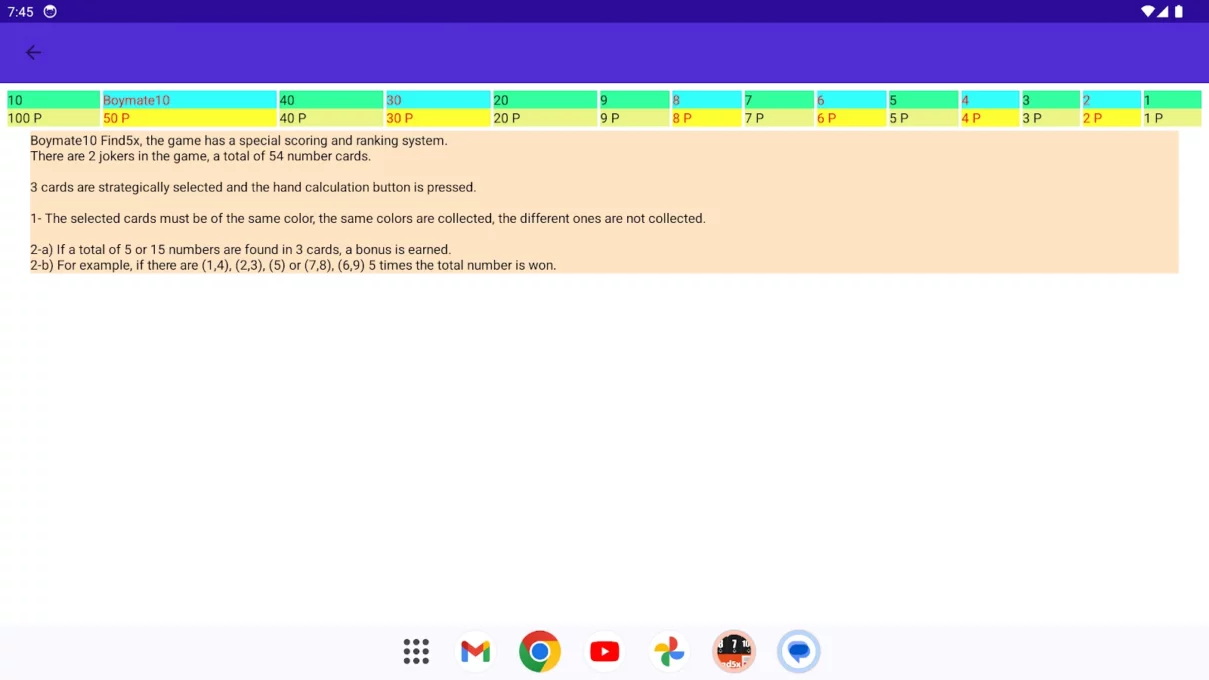
Task: Select the 'Boymate10' header cell
Action: click(x=189, y=100)
